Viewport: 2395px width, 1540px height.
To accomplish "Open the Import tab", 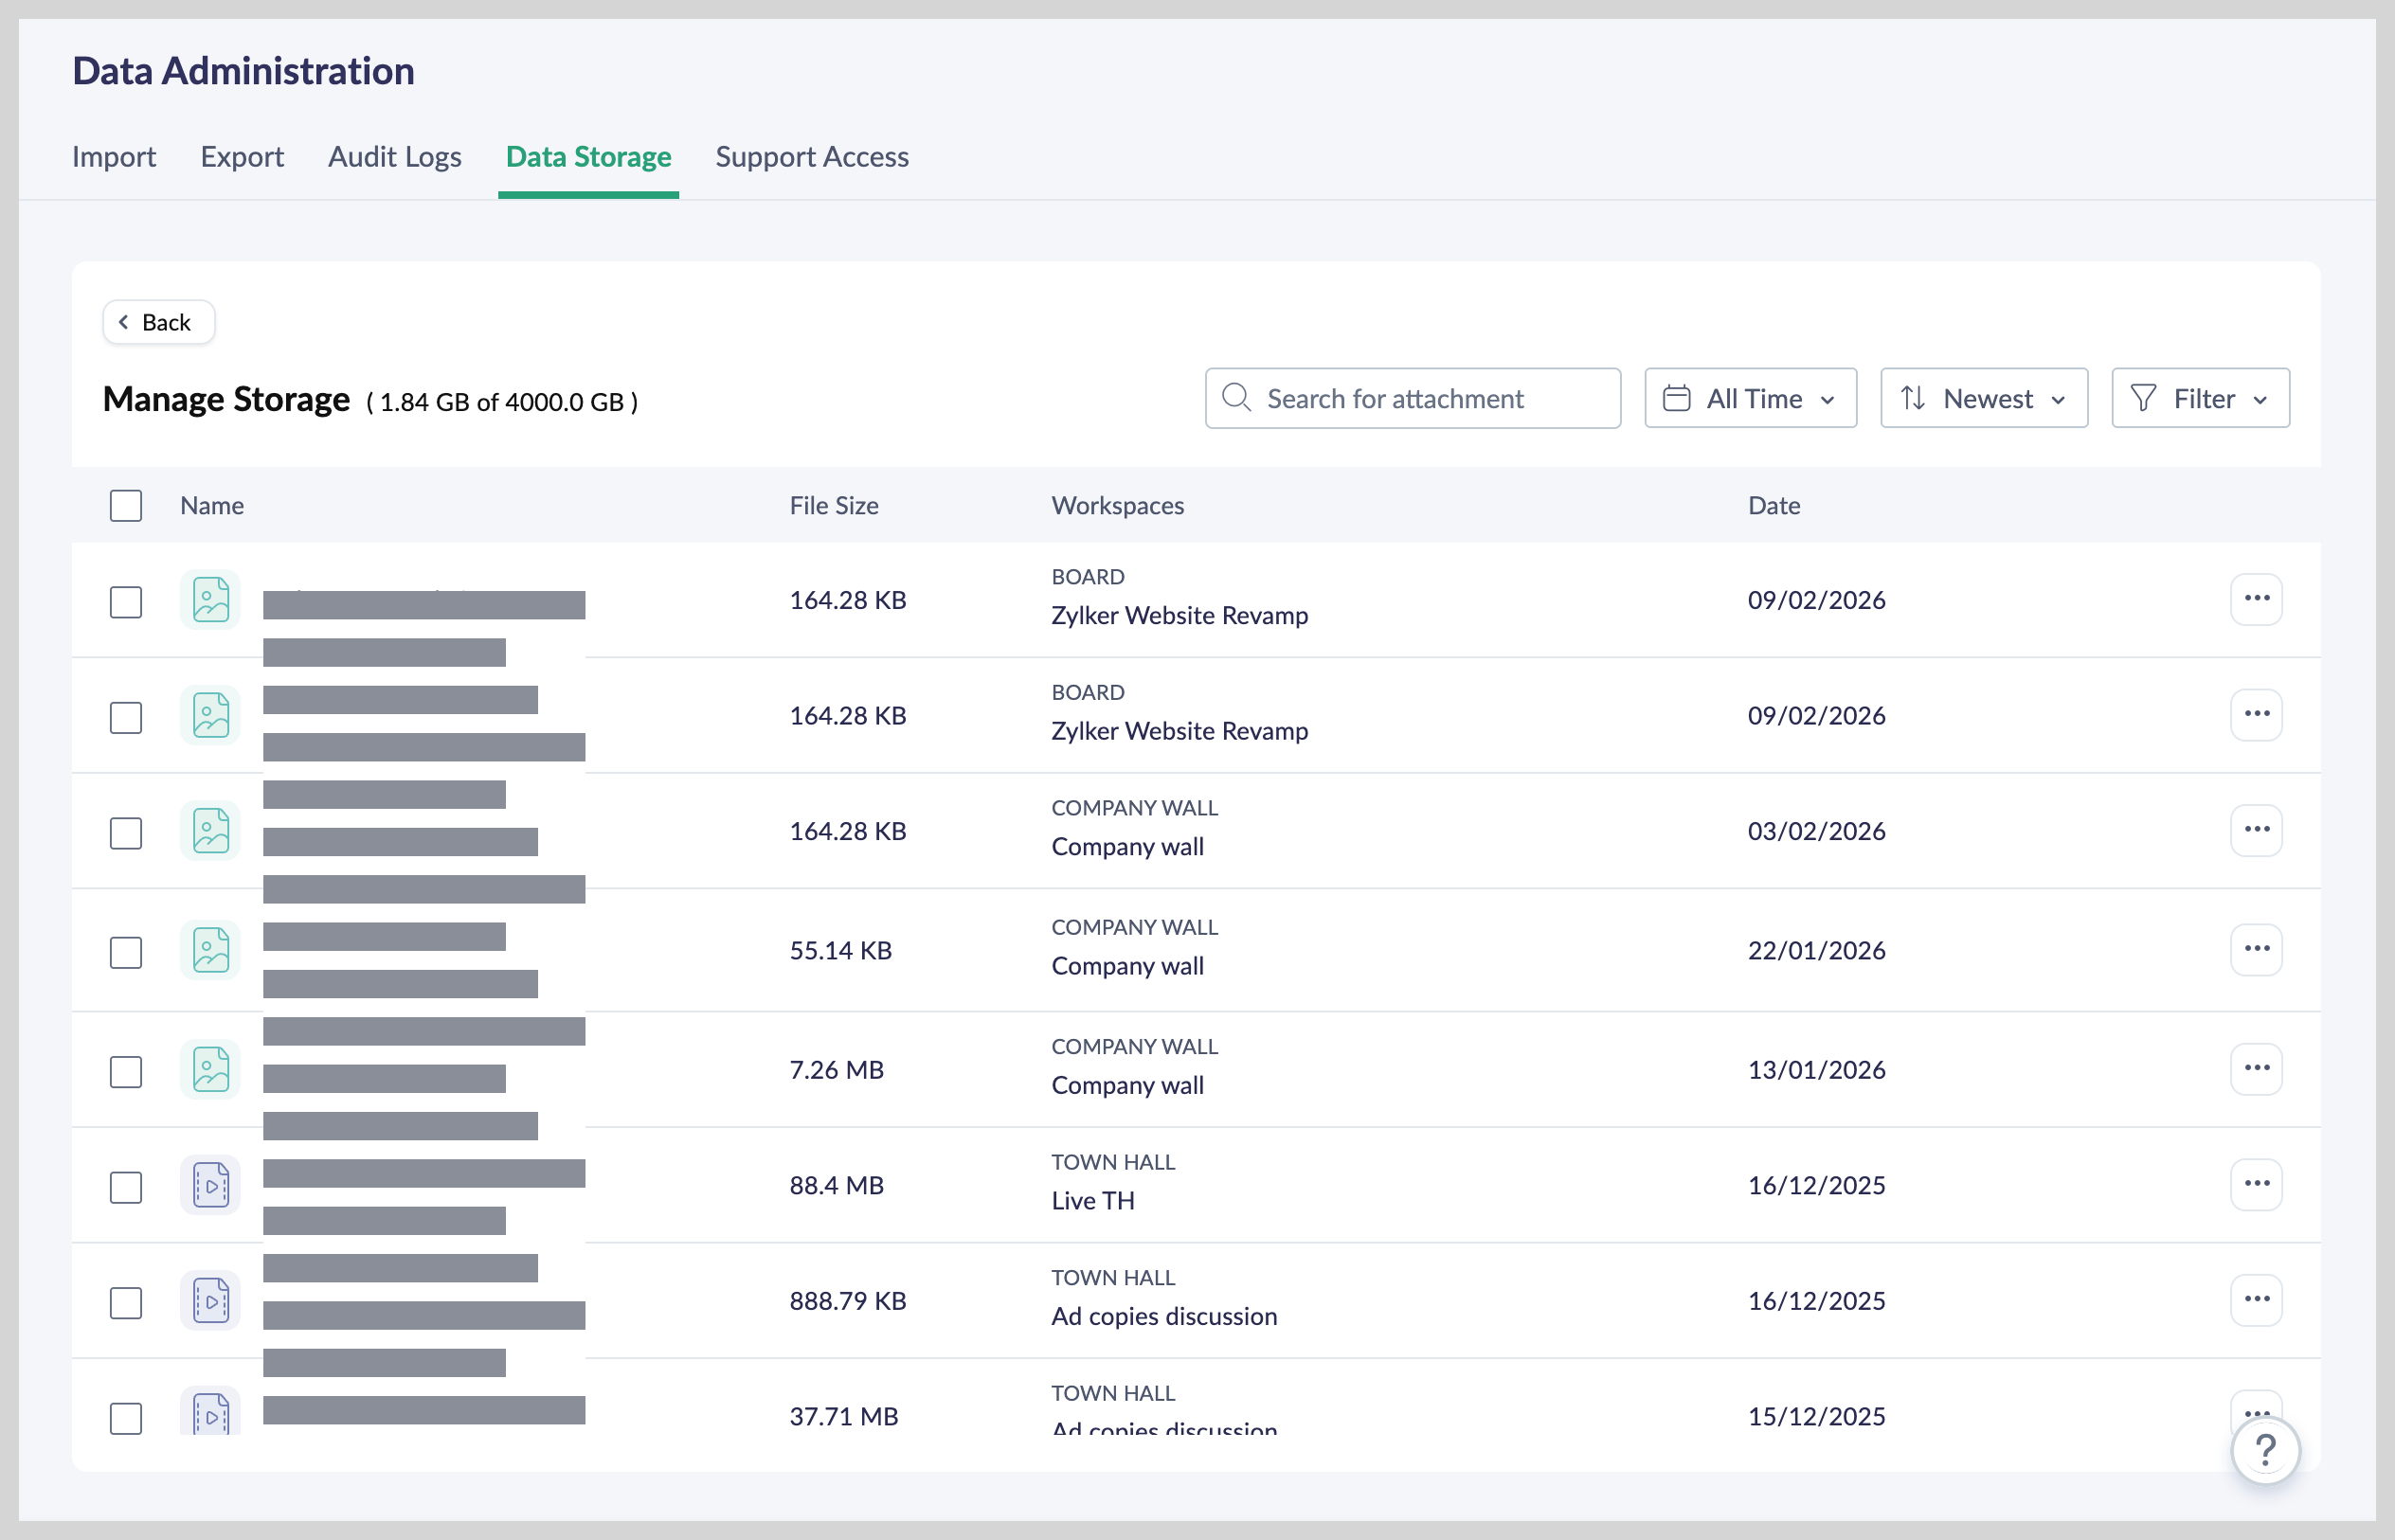I will pyautogui.click(x=114, y=157).
